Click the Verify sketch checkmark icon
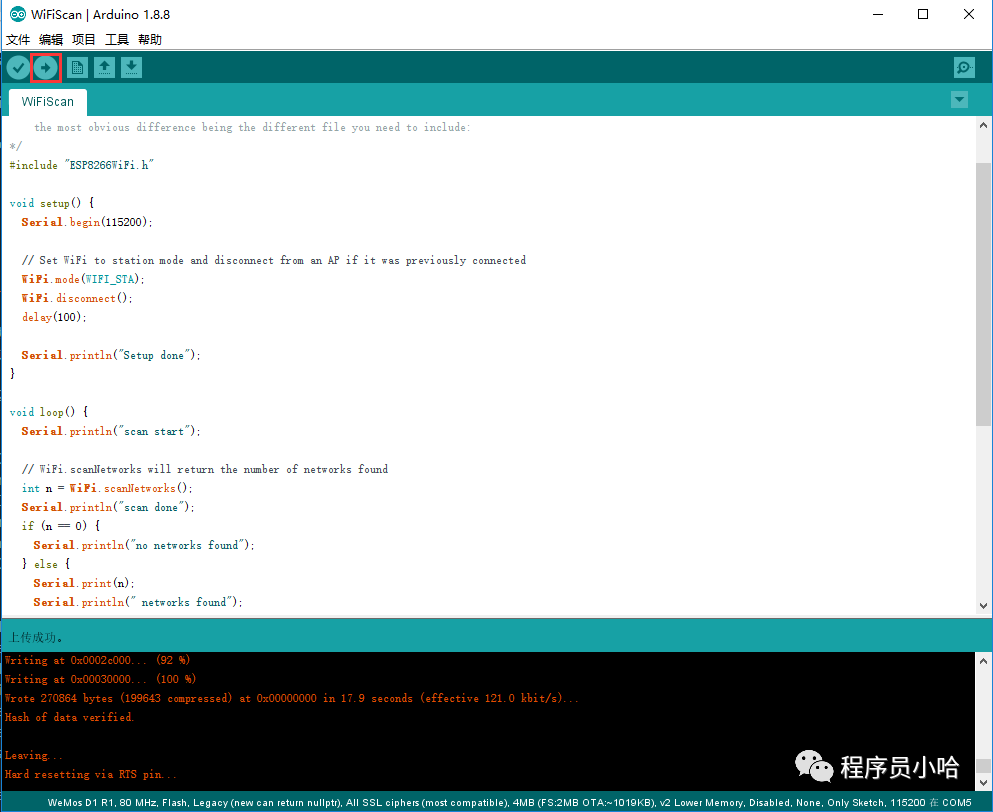The image size is (993, 812). (x=18, y=68)
